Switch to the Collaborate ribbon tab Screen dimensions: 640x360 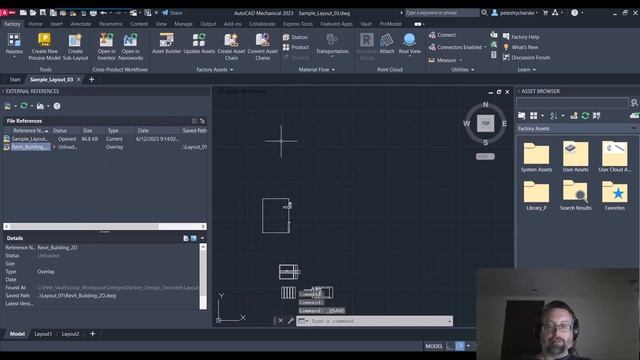click(x=262, y=24)
